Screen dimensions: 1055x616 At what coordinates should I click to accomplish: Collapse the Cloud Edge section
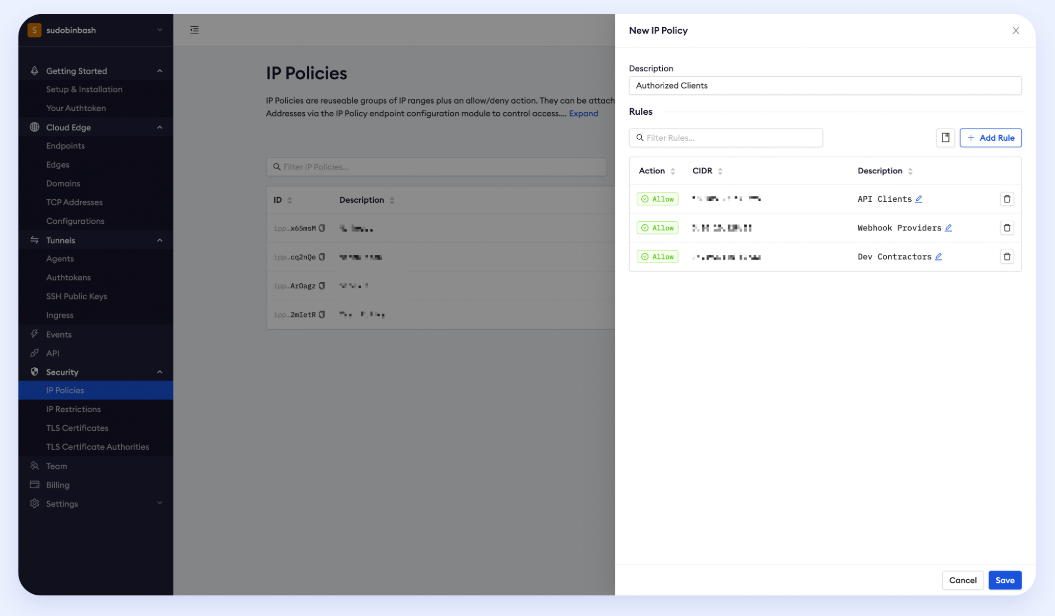coord(159,127)
